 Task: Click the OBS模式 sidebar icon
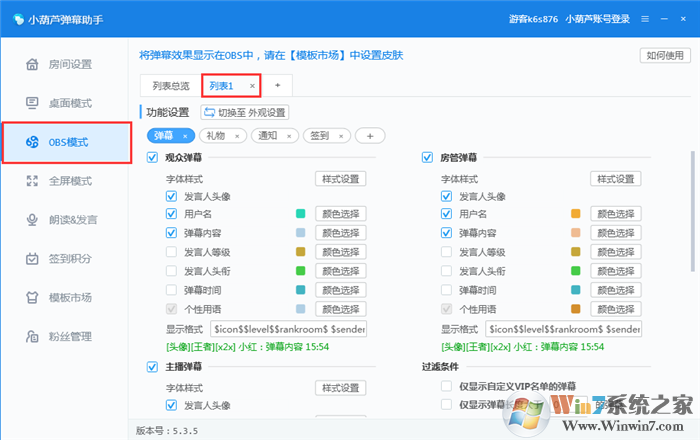[32, 142]
